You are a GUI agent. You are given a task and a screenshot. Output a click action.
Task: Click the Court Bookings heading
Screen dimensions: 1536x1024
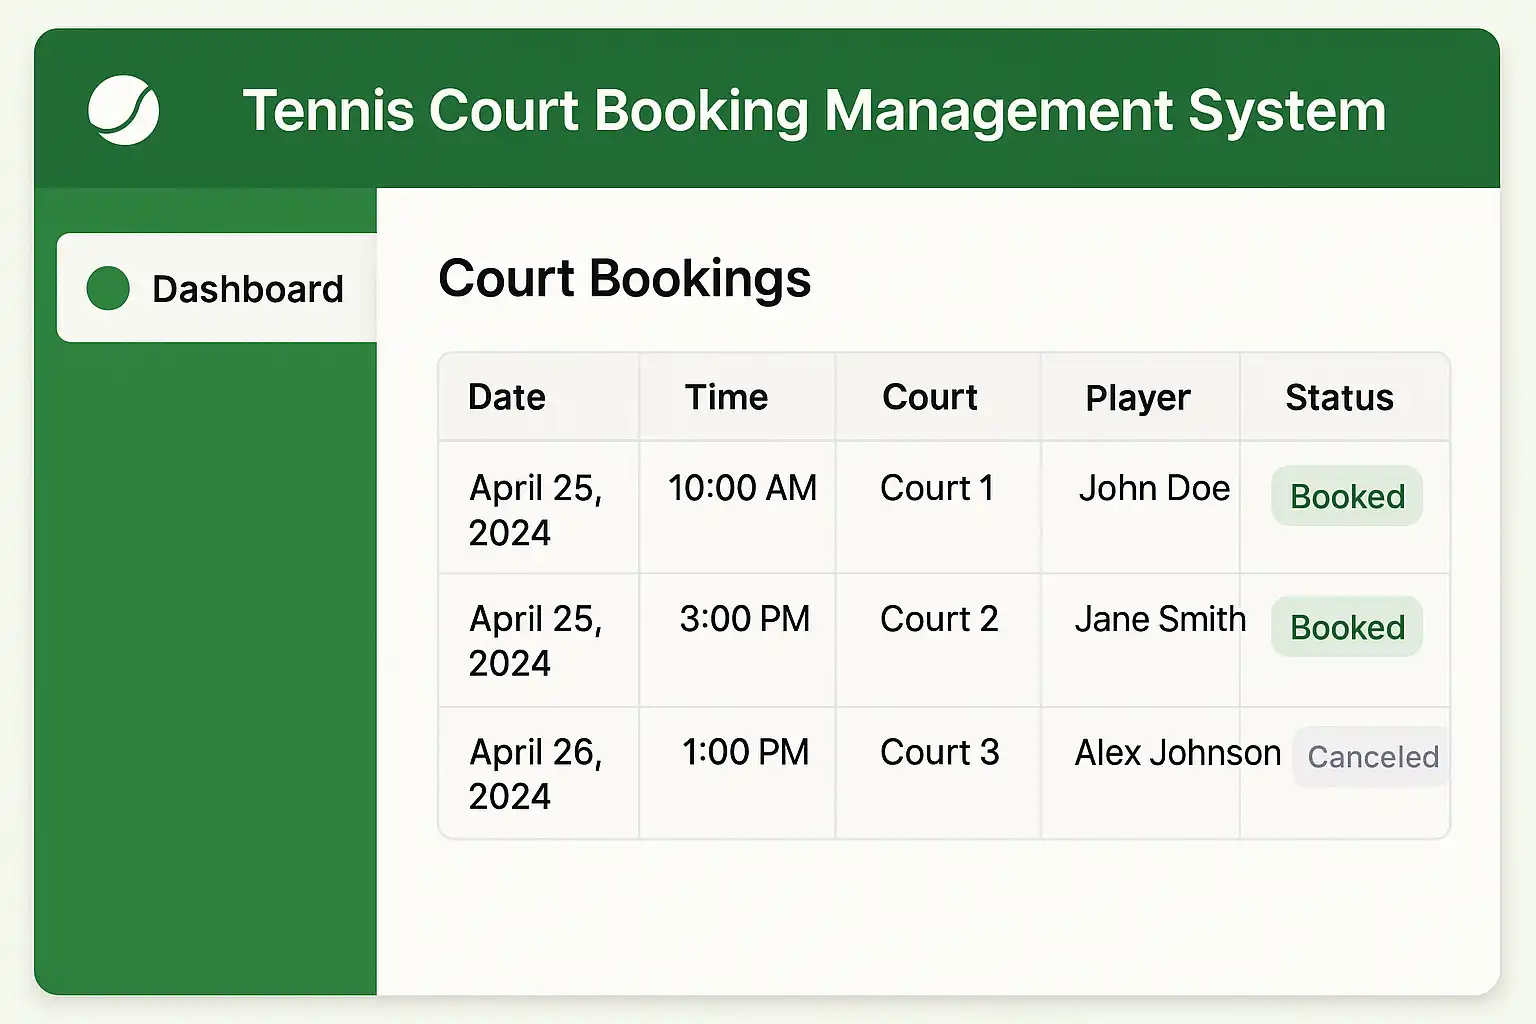coord(624,278)
